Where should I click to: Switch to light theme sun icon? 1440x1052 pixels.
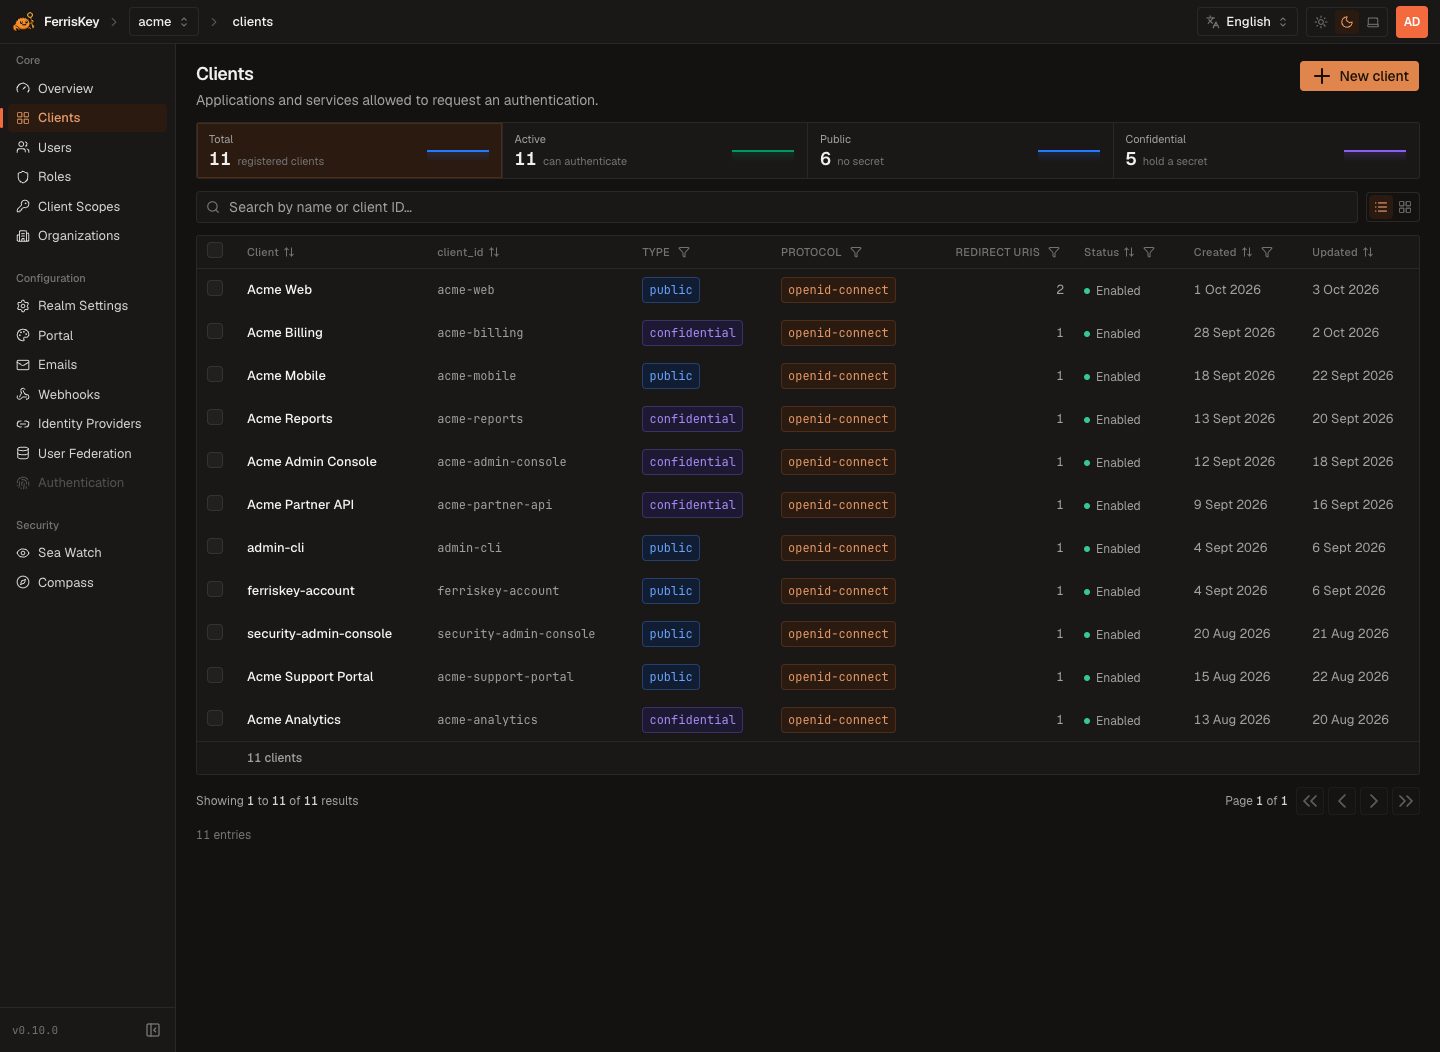pos(1321,22)
